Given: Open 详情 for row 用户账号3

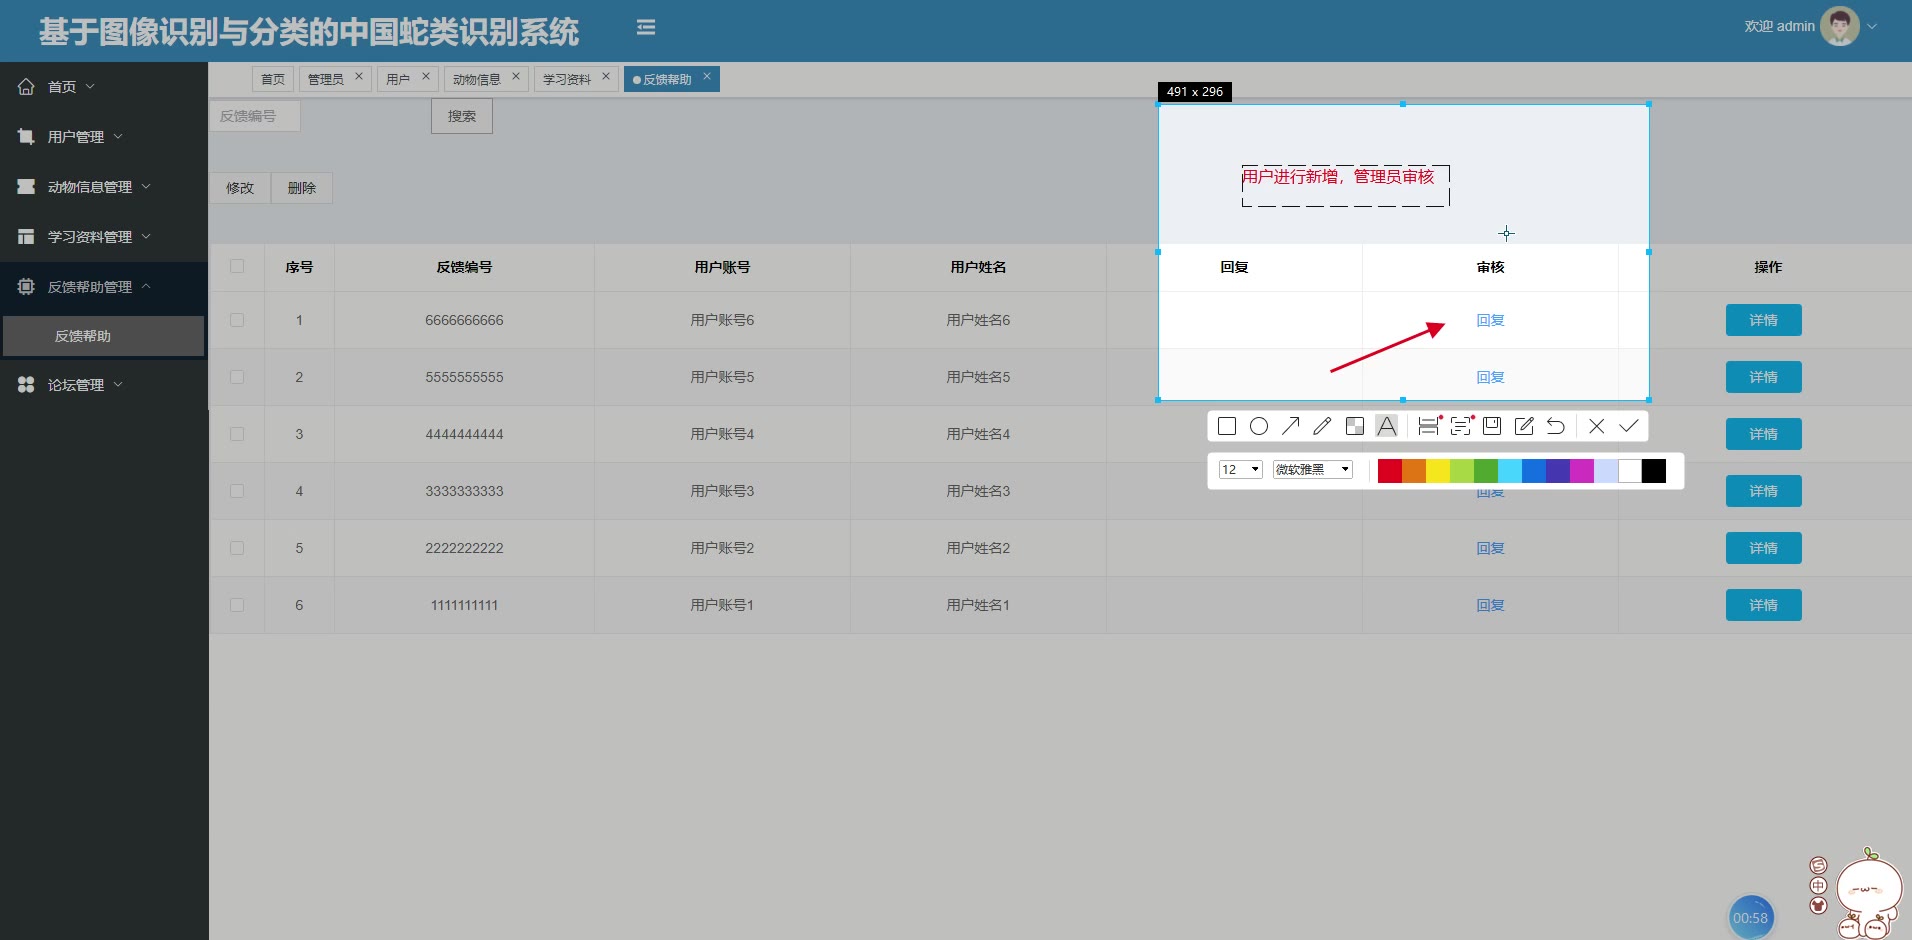Looking at the screenshot, I should pyautogui.click(x=1764, y=491).
